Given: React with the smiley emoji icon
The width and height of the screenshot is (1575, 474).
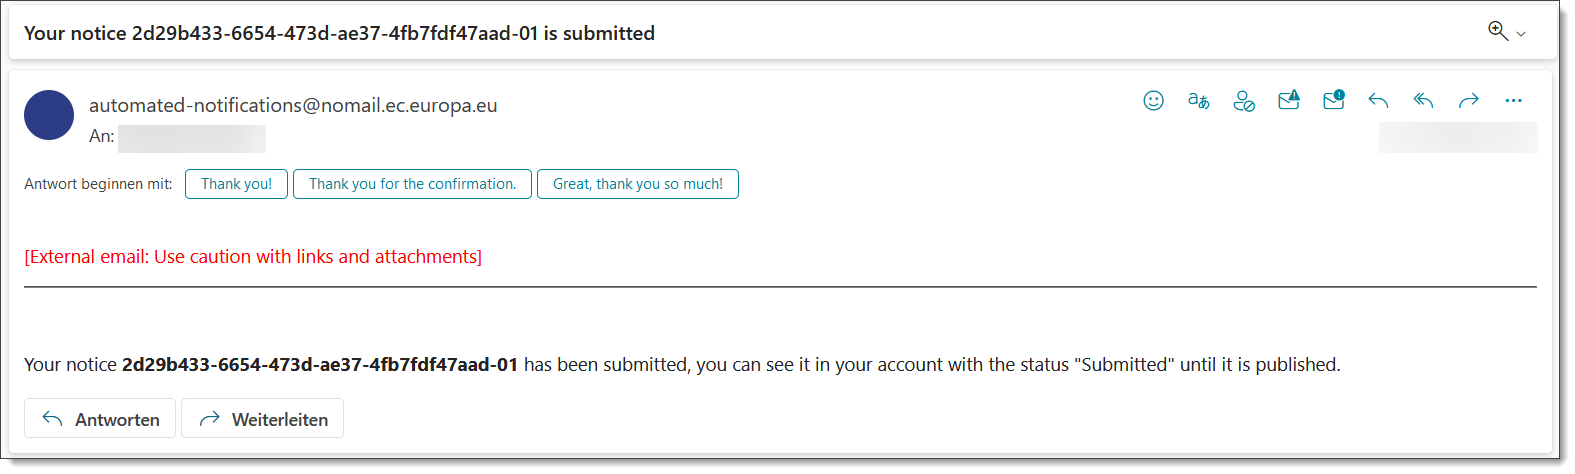Looking at the screenshot, I should (x=1153, y=100).
